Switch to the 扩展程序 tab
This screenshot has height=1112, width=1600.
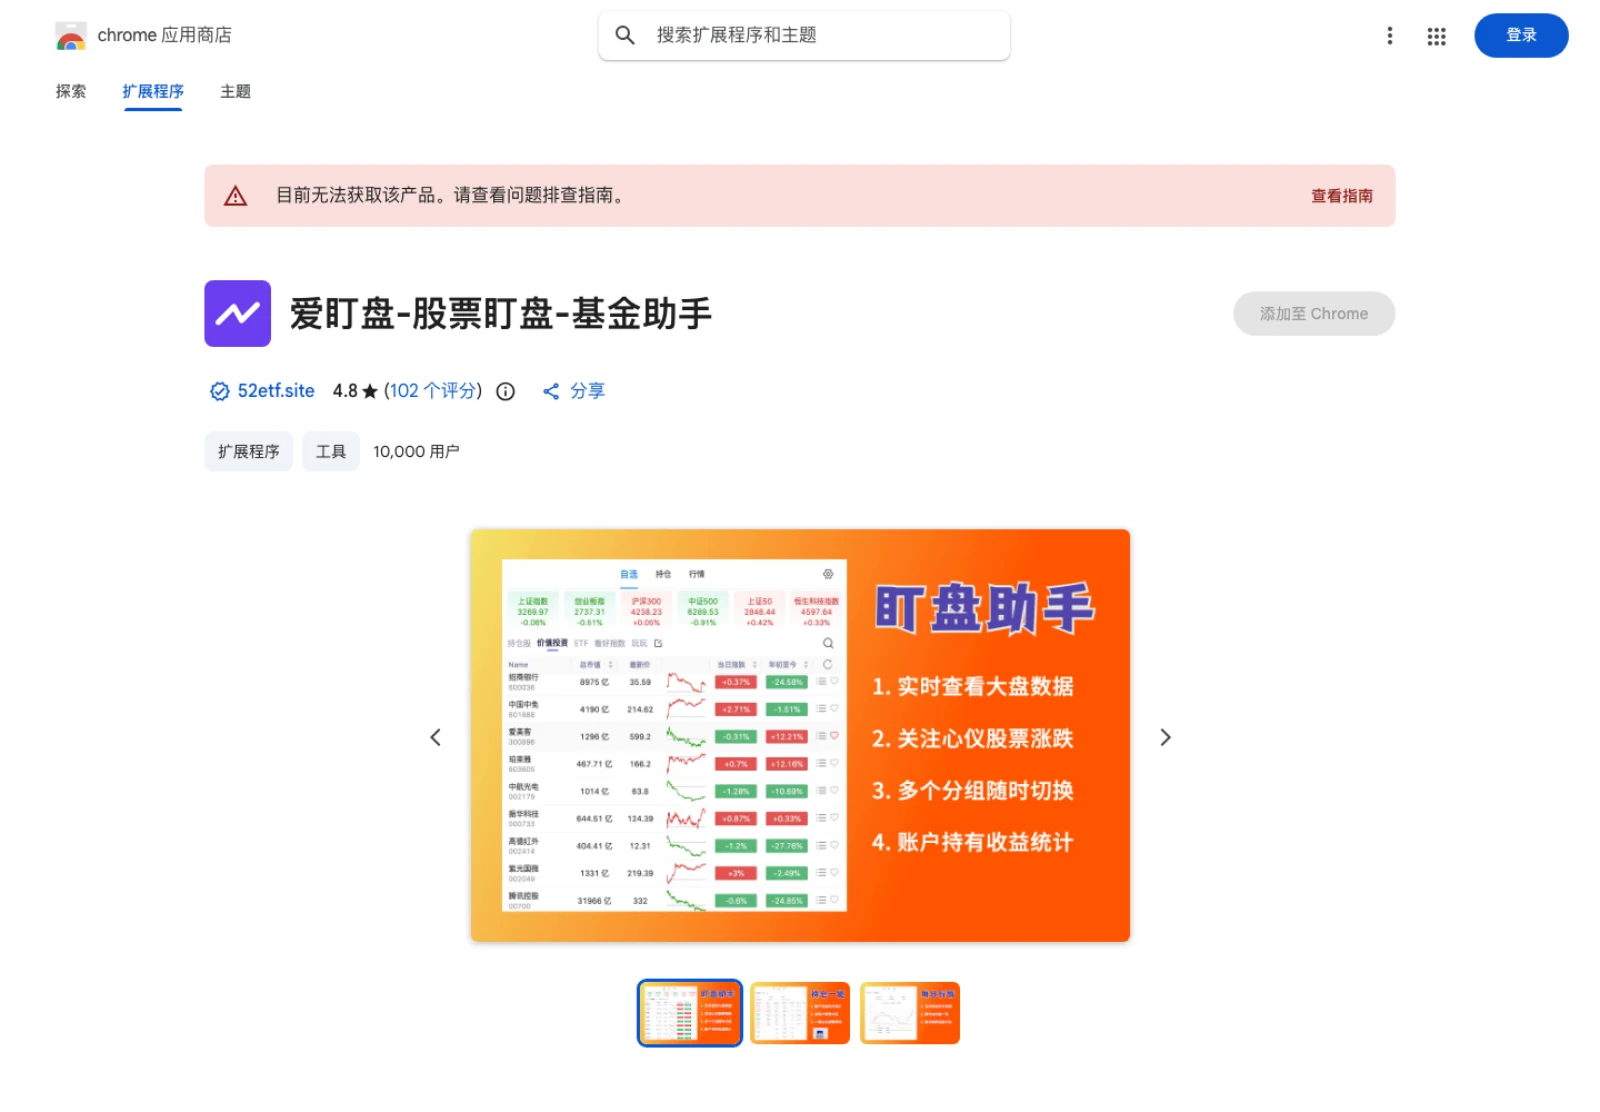pos(153,91)
